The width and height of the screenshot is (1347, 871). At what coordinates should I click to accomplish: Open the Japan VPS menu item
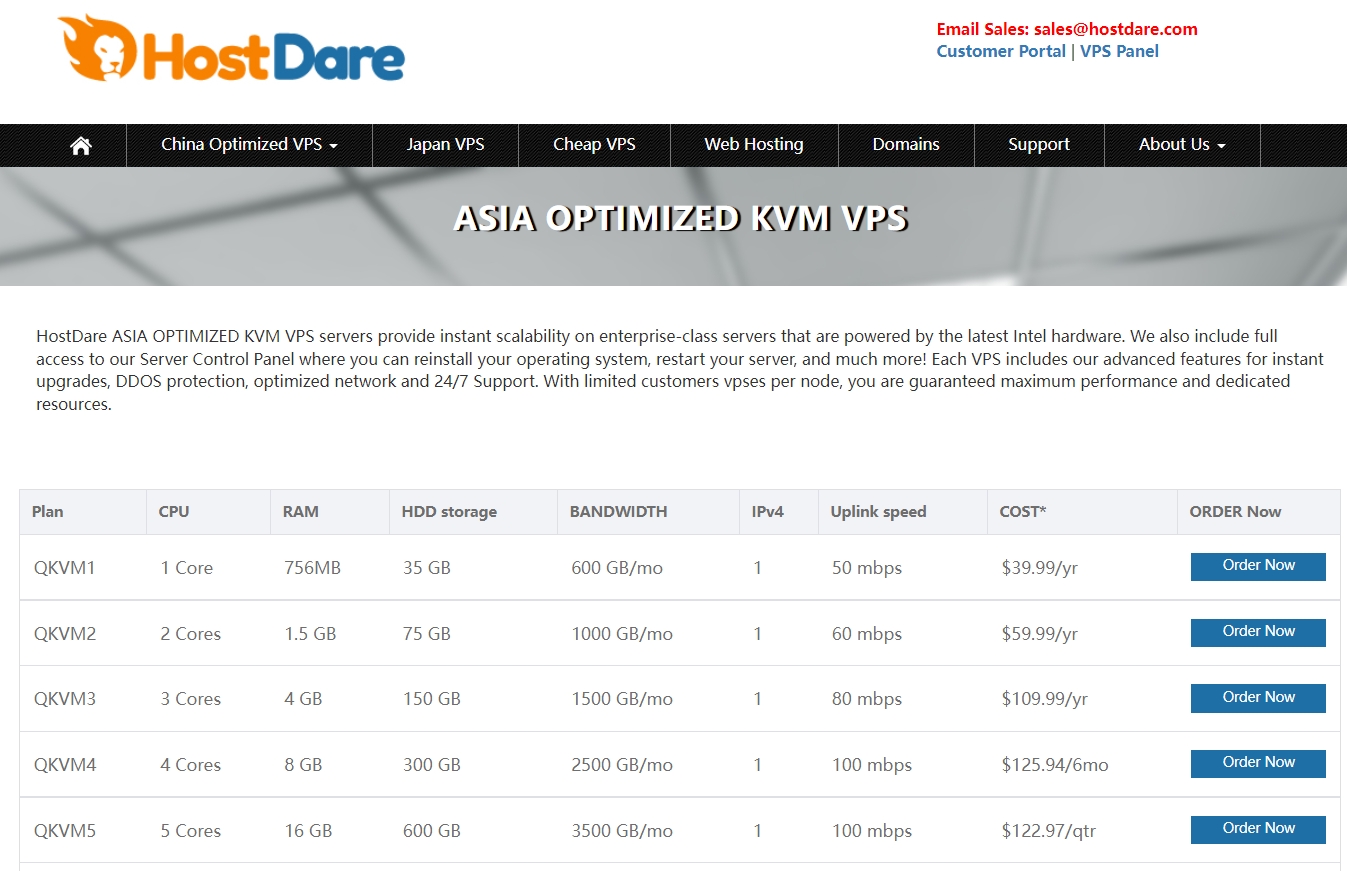pyautogui.click(x=445, y=145)
